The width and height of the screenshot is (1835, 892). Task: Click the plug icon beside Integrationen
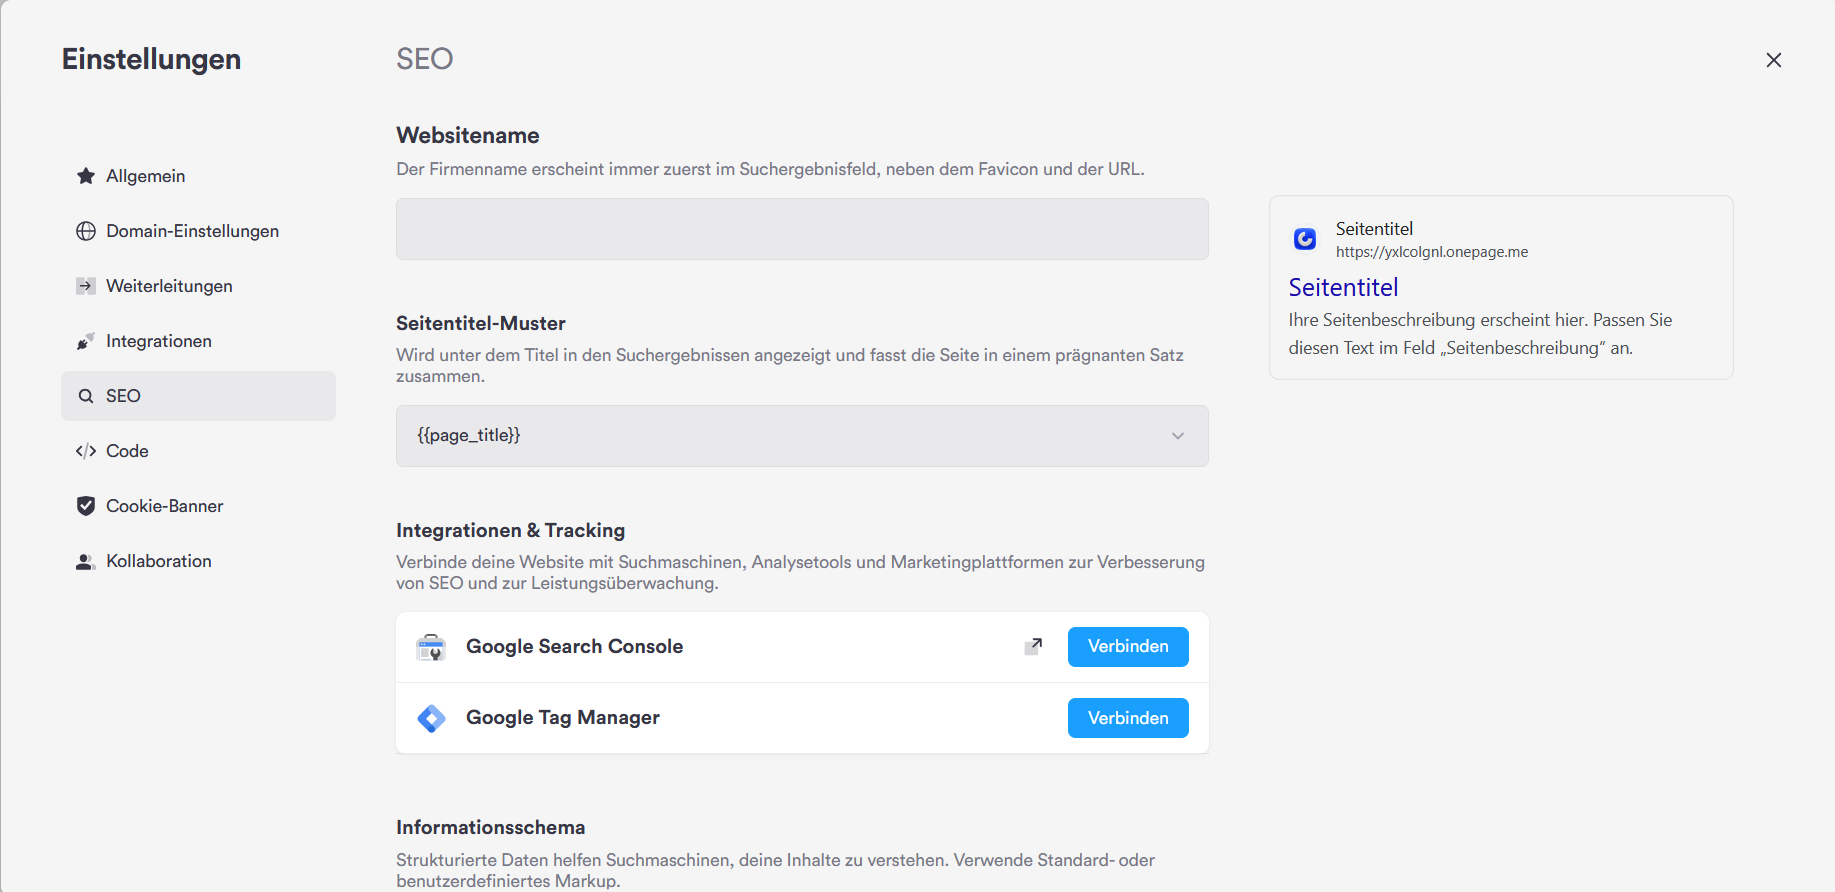[x=86, y=341]
